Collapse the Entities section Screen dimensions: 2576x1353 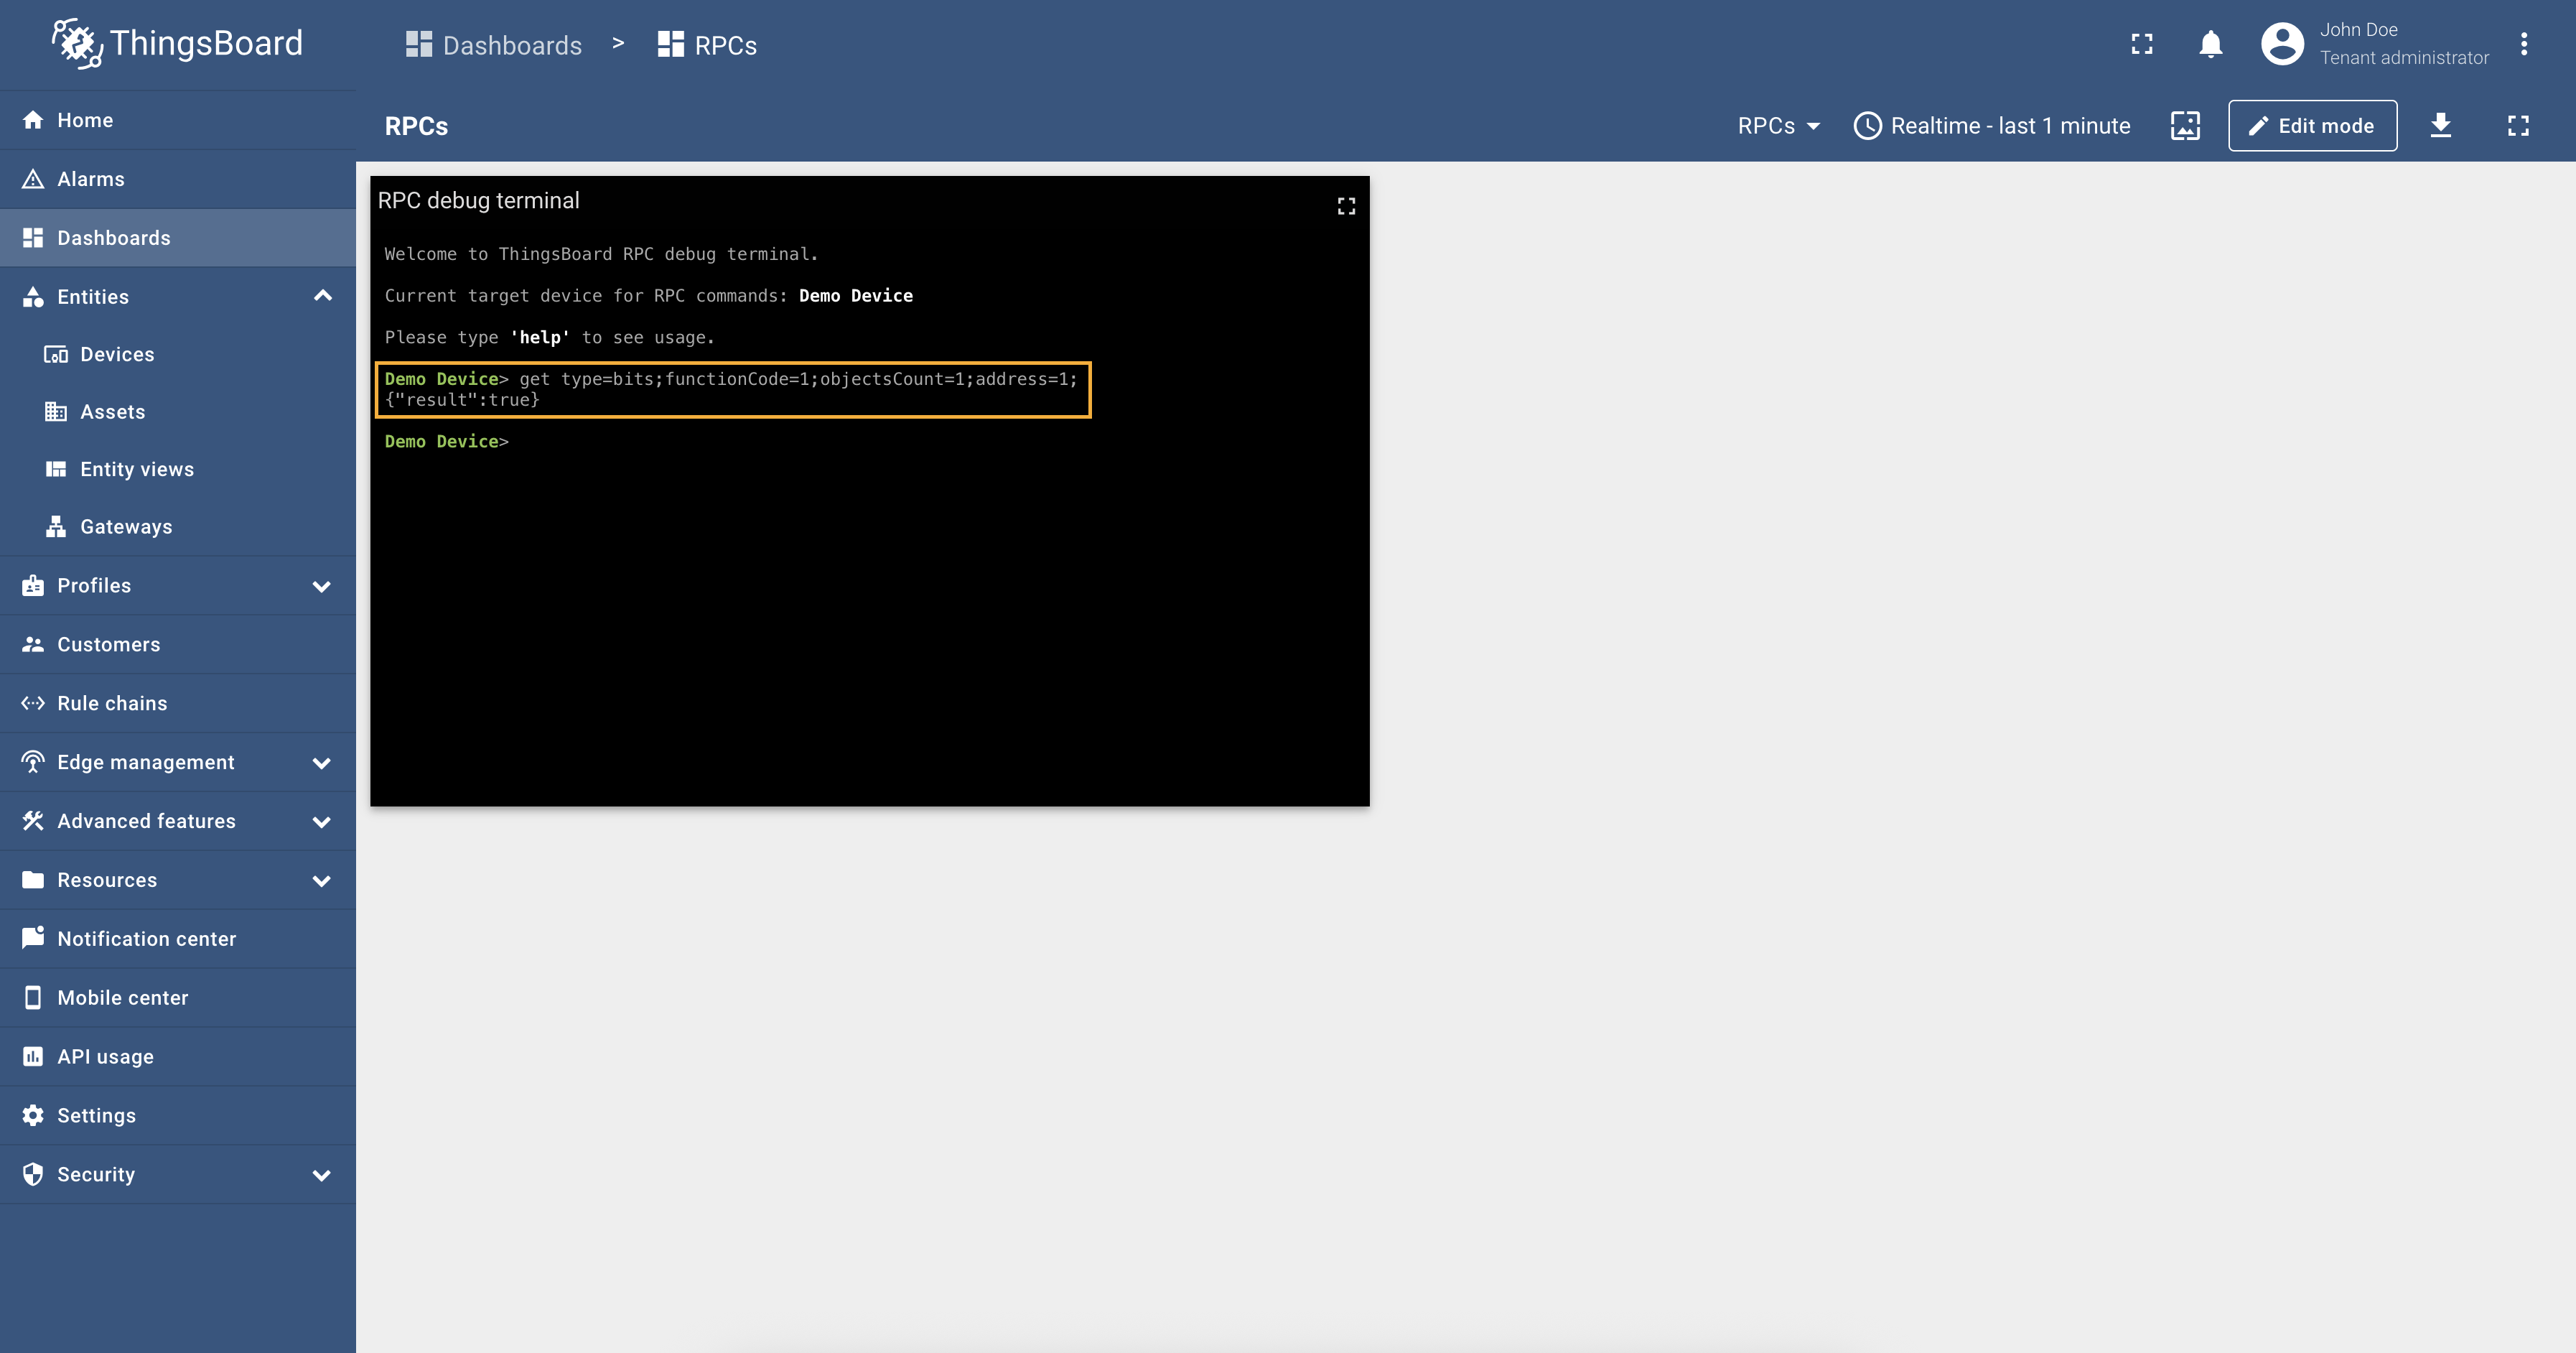pyautogui.click(x=322, y=296)
